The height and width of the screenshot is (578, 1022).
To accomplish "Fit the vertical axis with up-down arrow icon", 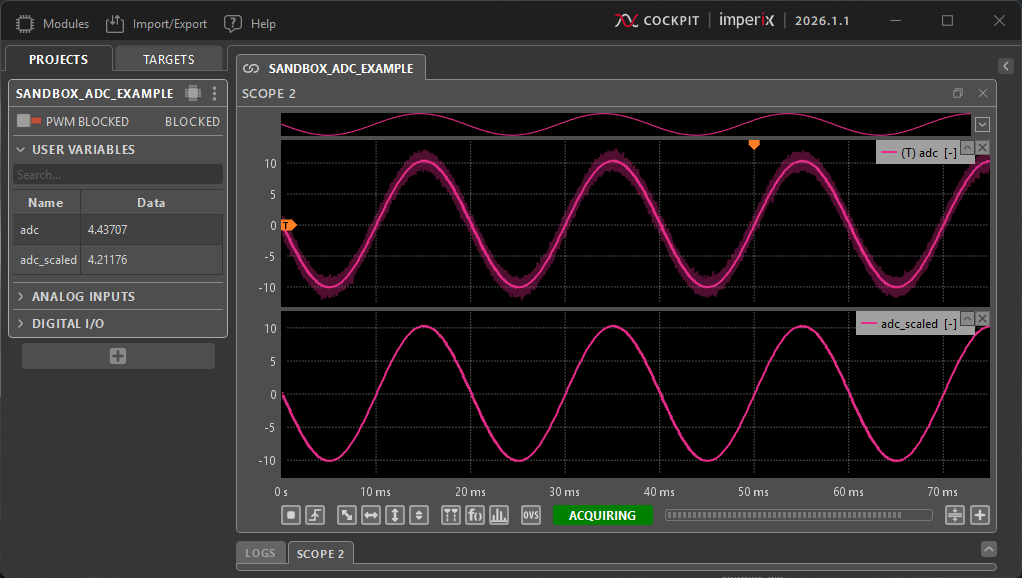I will pyautogui.click(x=395, y=515).
